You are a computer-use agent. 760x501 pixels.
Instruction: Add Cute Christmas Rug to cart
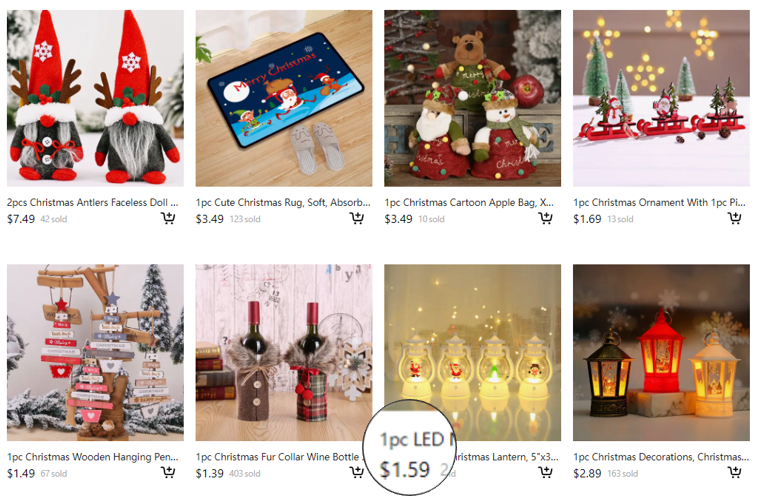(x=357, y=219)
